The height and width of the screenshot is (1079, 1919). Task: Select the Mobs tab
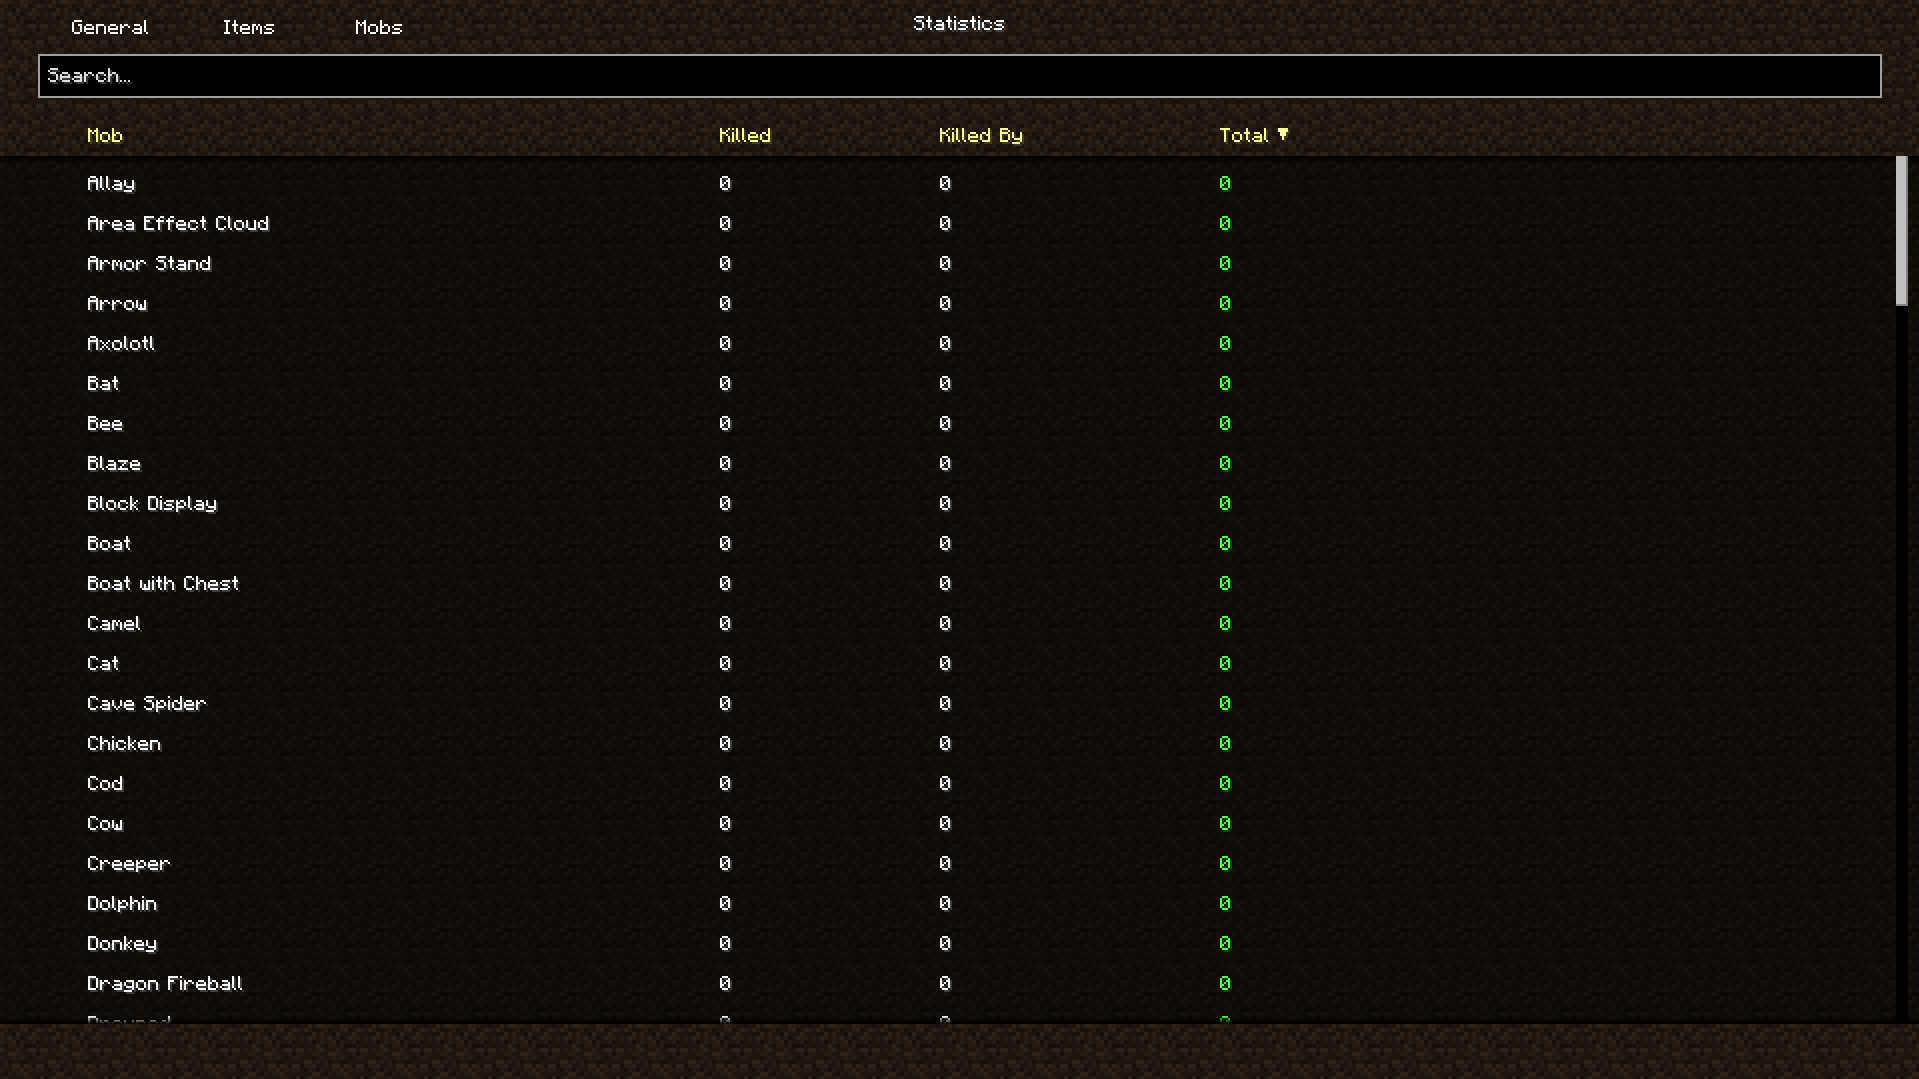pyautogui.click(x=378, y=27)
